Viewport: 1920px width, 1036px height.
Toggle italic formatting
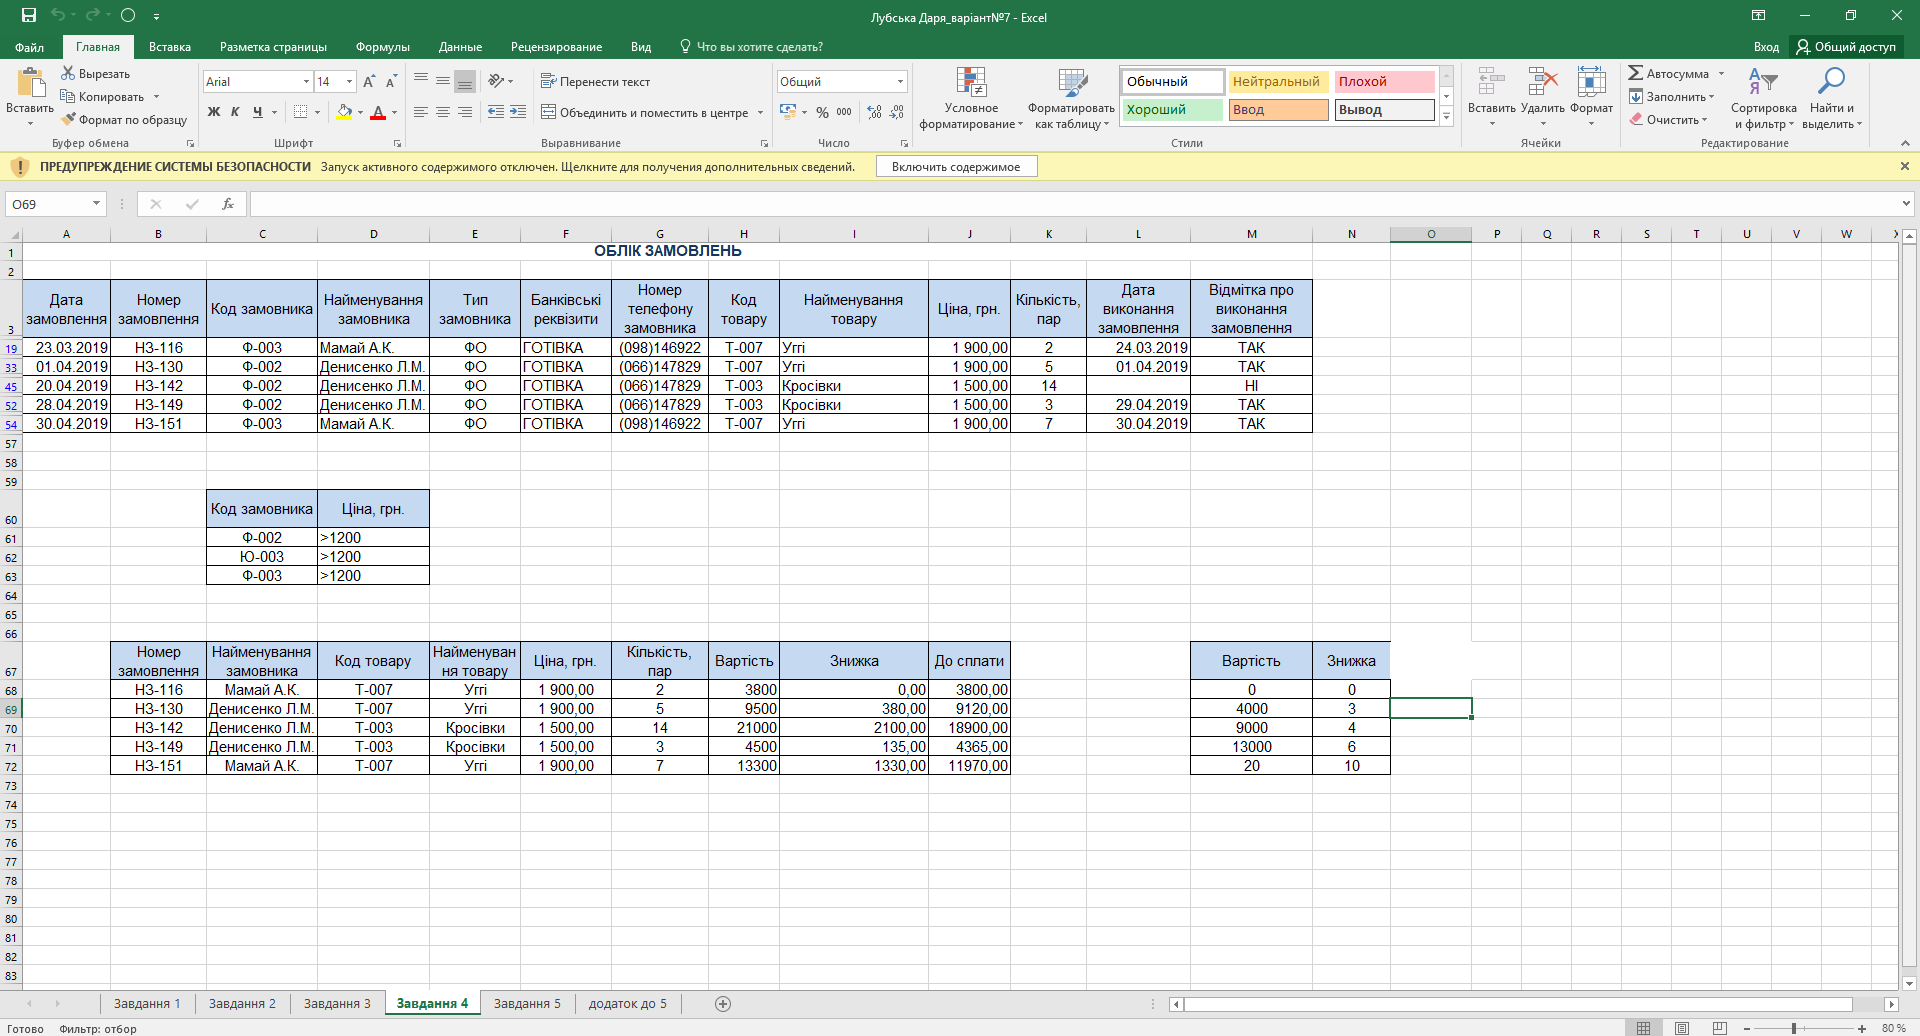click(x=235, y=112)
